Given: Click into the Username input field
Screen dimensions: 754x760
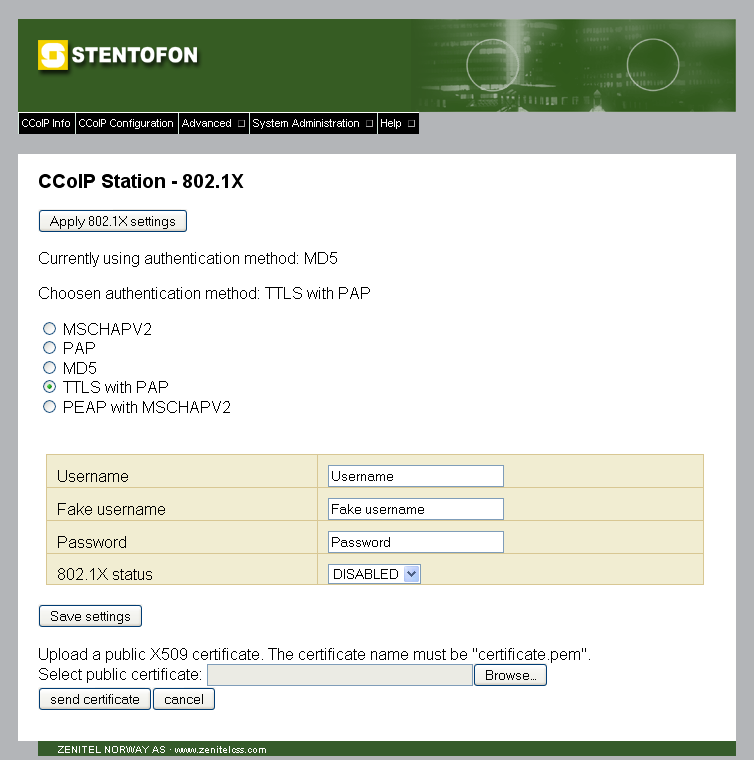Looking at the screenshot, I should pyautogui.click(x=415, y=476).
